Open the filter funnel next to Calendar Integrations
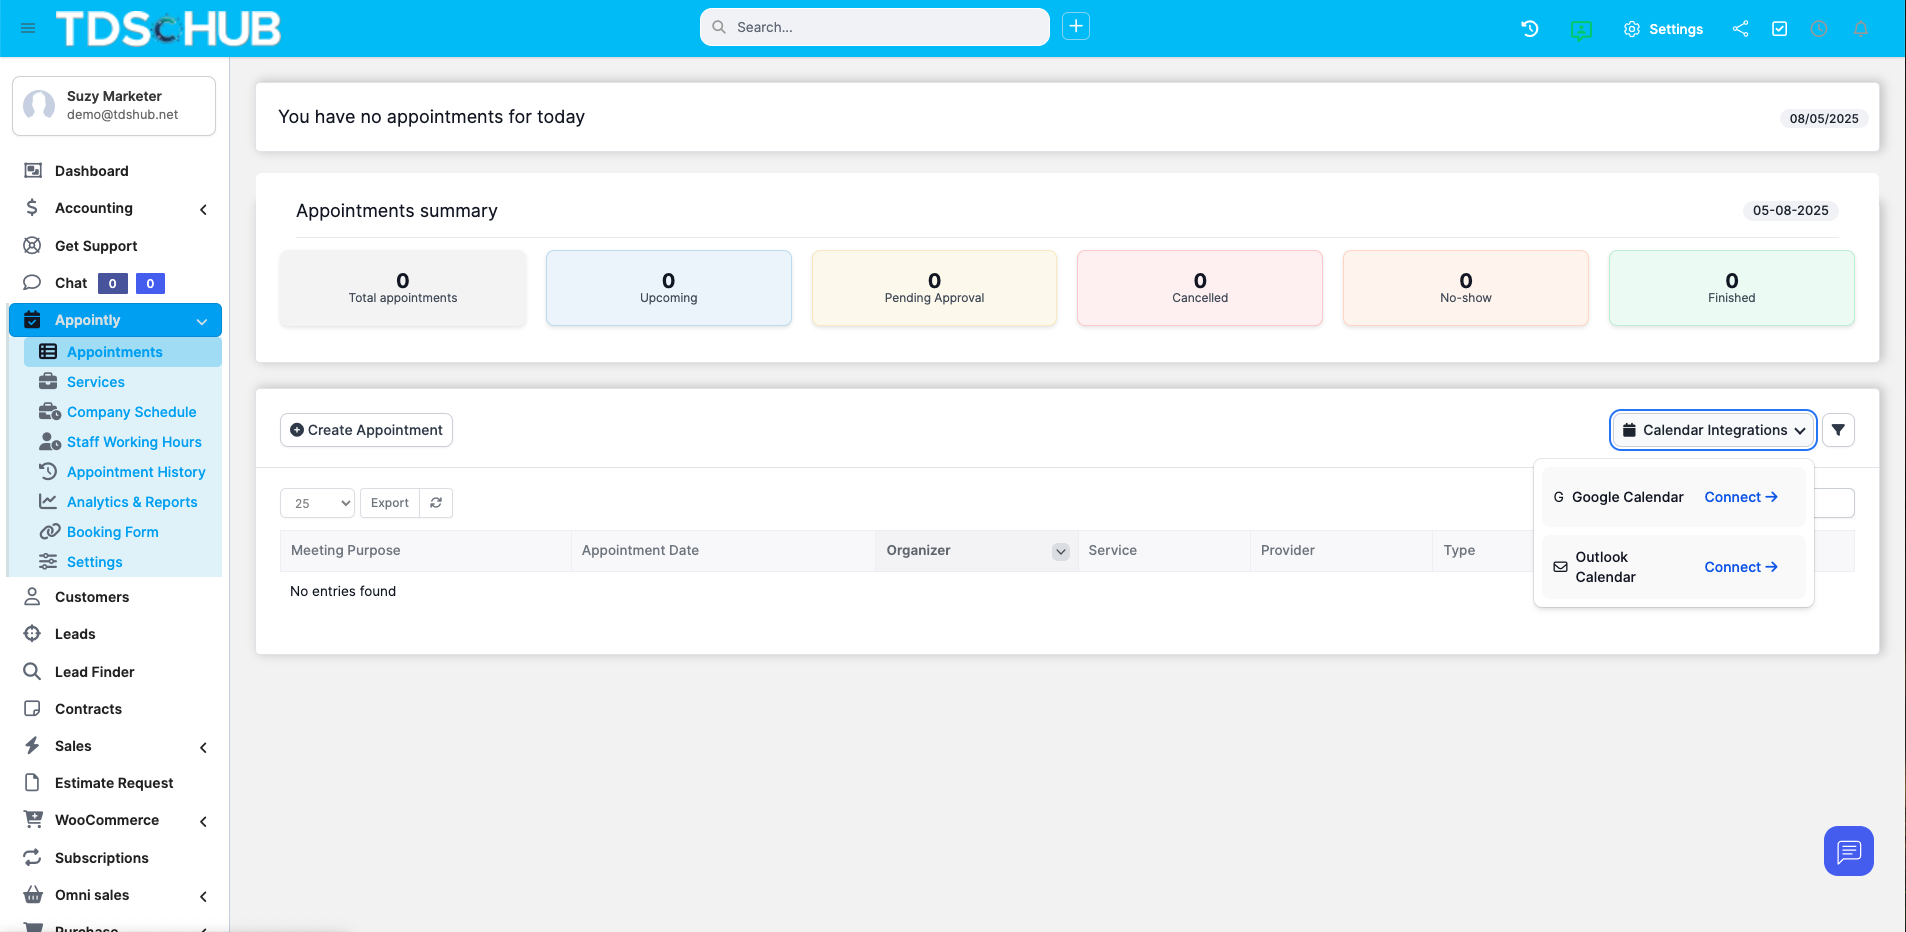This screenshot has width=1906, height=932. click(x=1838, y=429)
